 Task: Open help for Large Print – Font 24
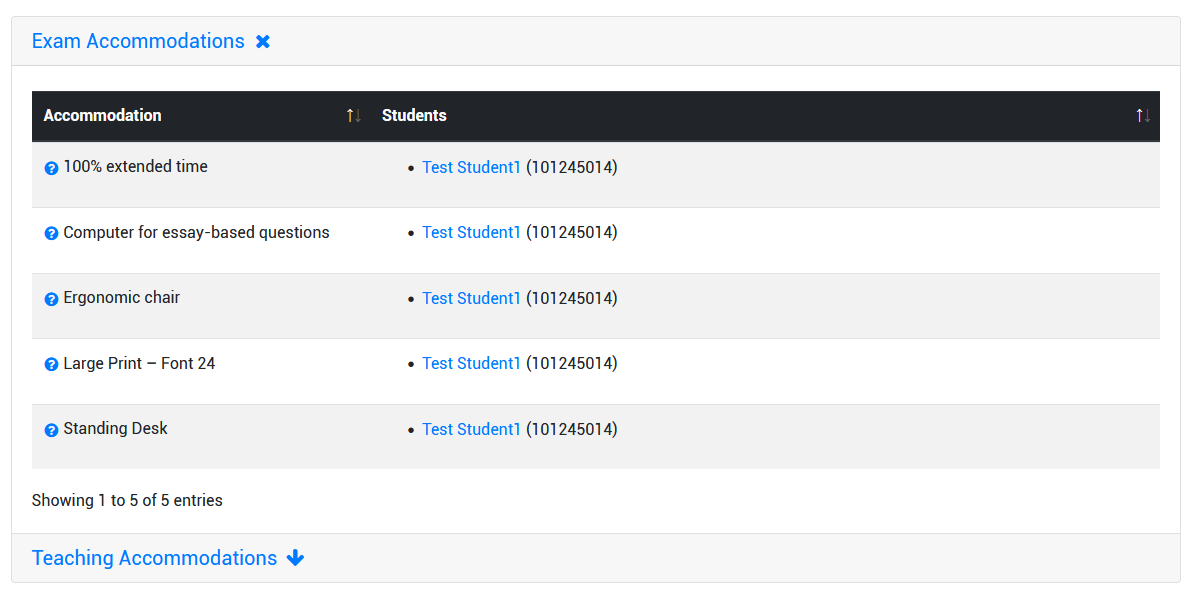[51, 363]
